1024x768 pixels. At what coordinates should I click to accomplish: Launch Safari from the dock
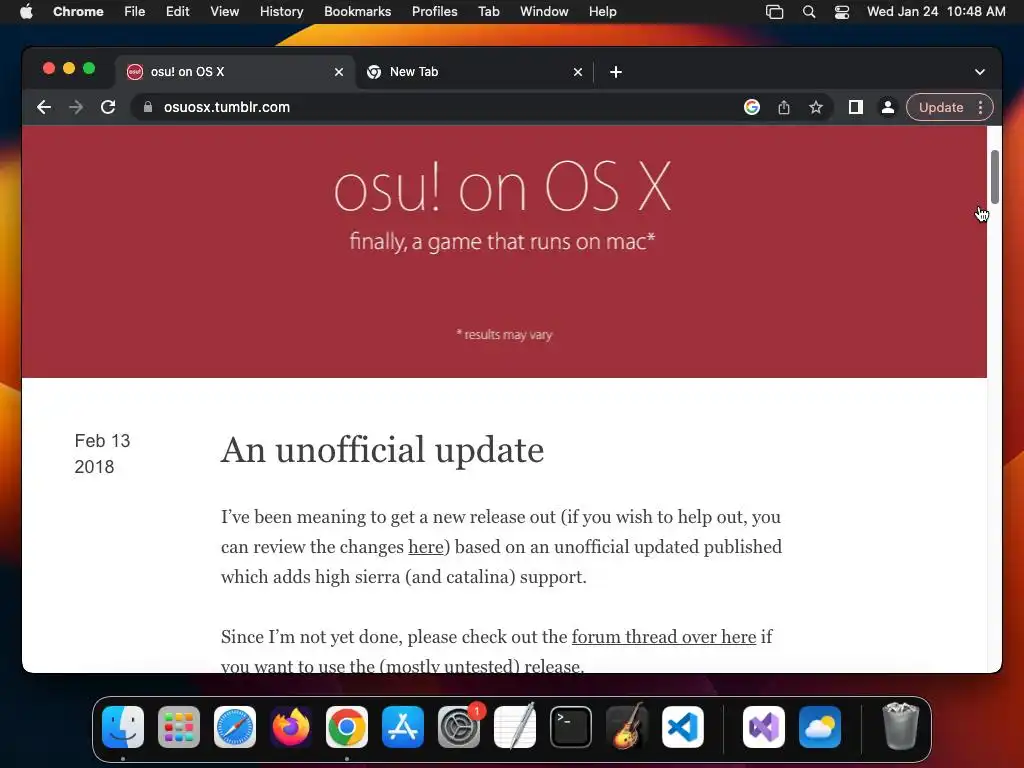[235, 727]
